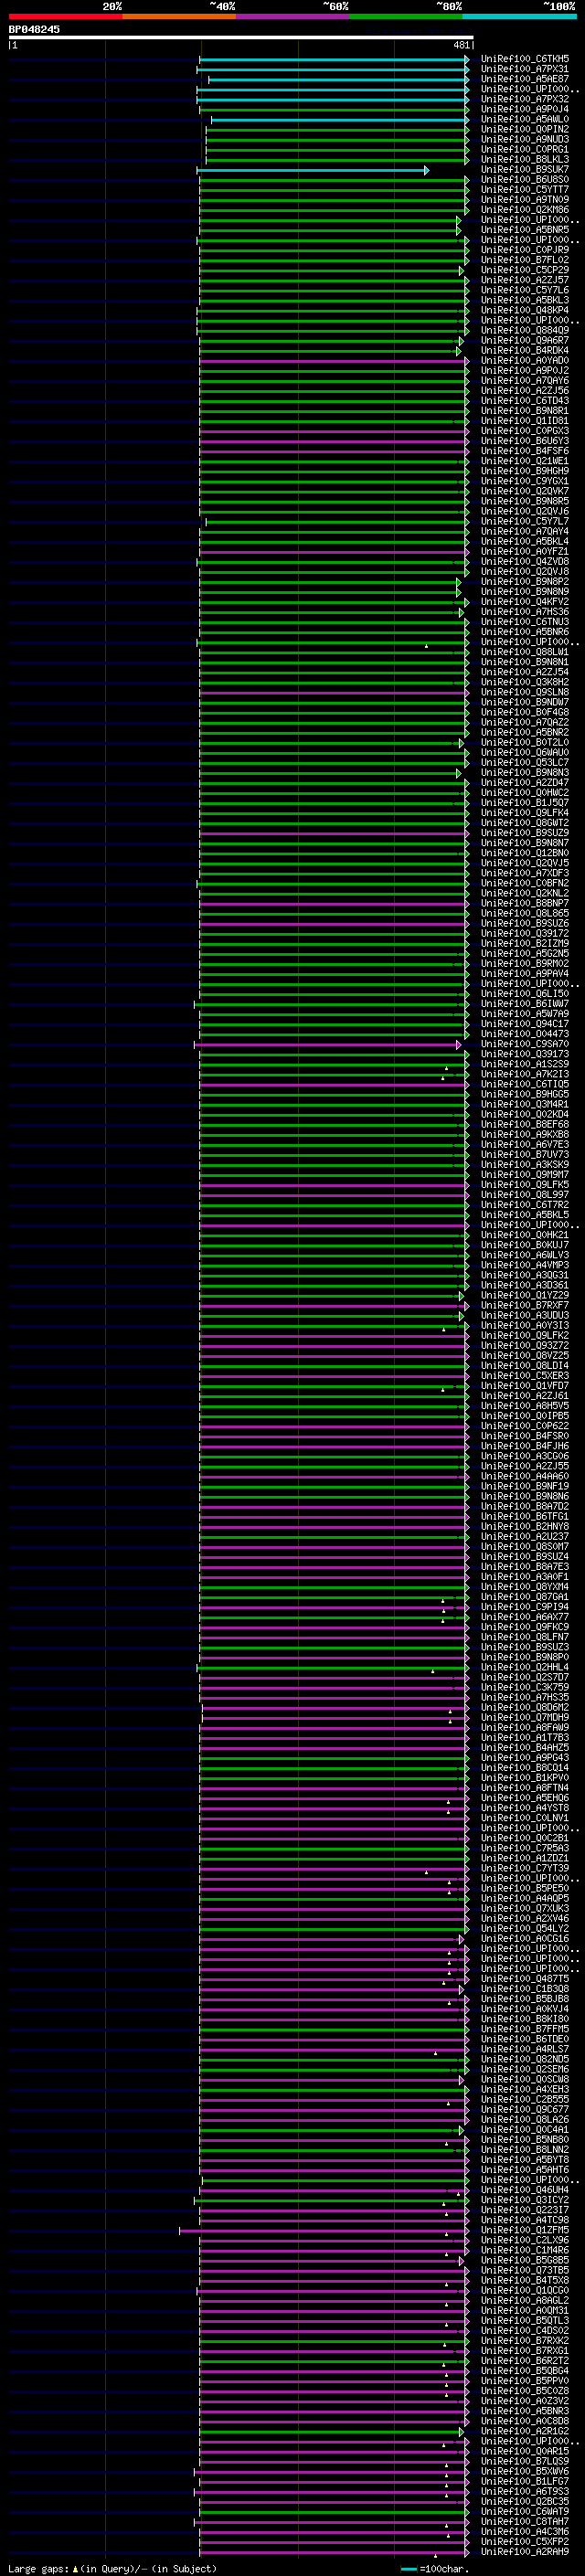Open hit UniRef100_A7PX31
The height and width of the screenshot is (2576, 585).
(x=525, y=69)
